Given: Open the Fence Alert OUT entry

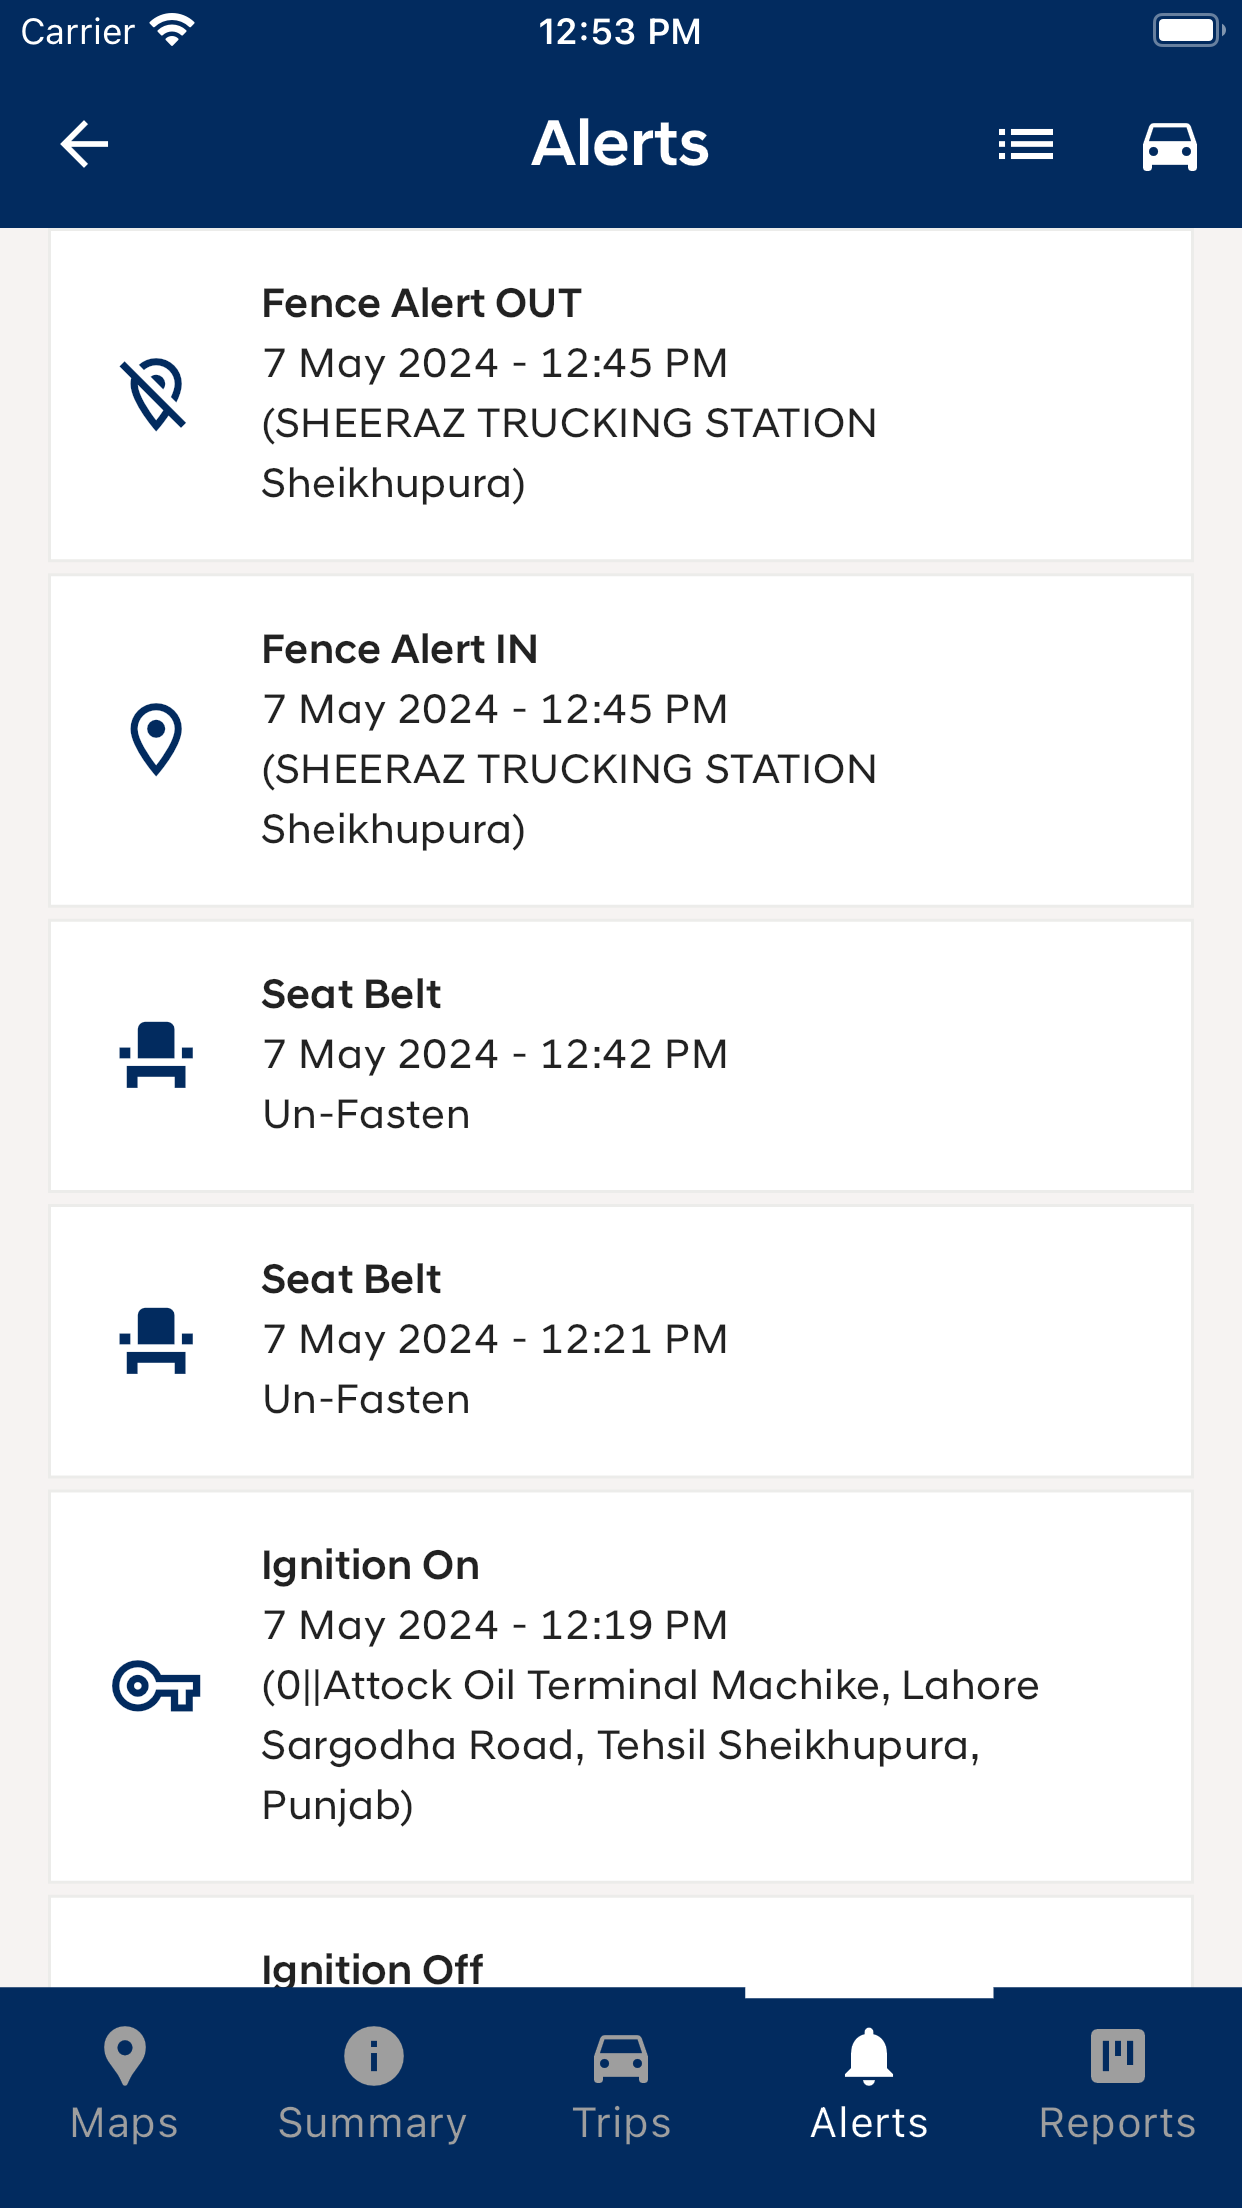Looking at the screenshot, I should tap(621, 395).
